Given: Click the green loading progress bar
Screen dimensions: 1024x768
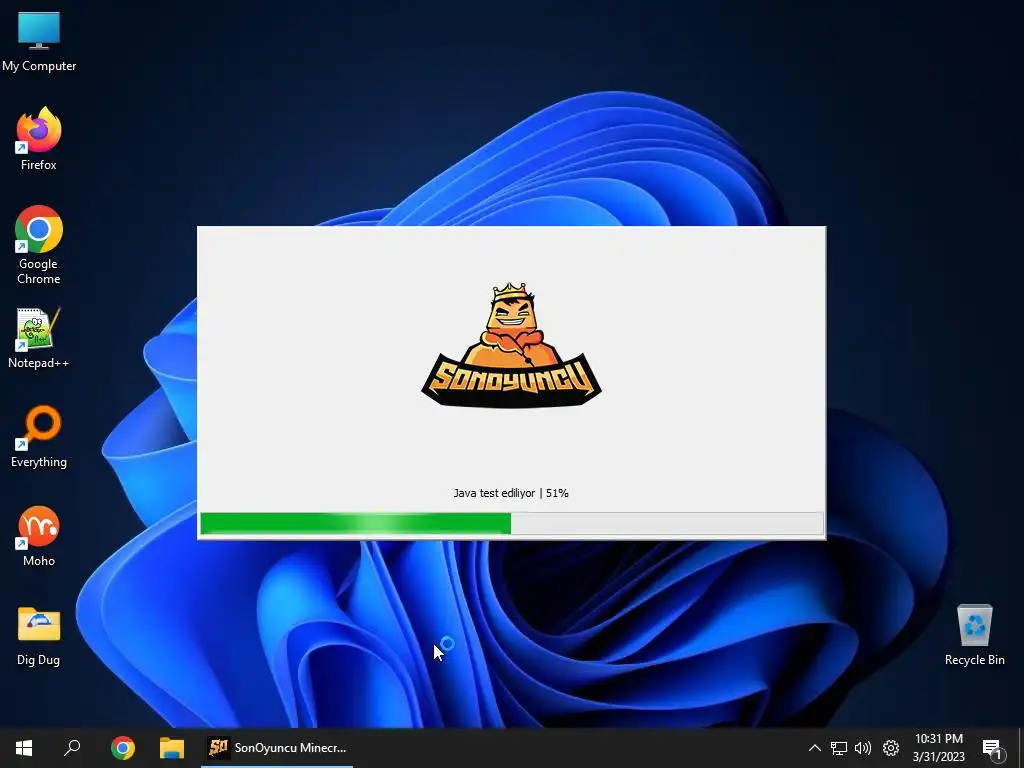Looking at the screenshot, I should pos(512,524).
